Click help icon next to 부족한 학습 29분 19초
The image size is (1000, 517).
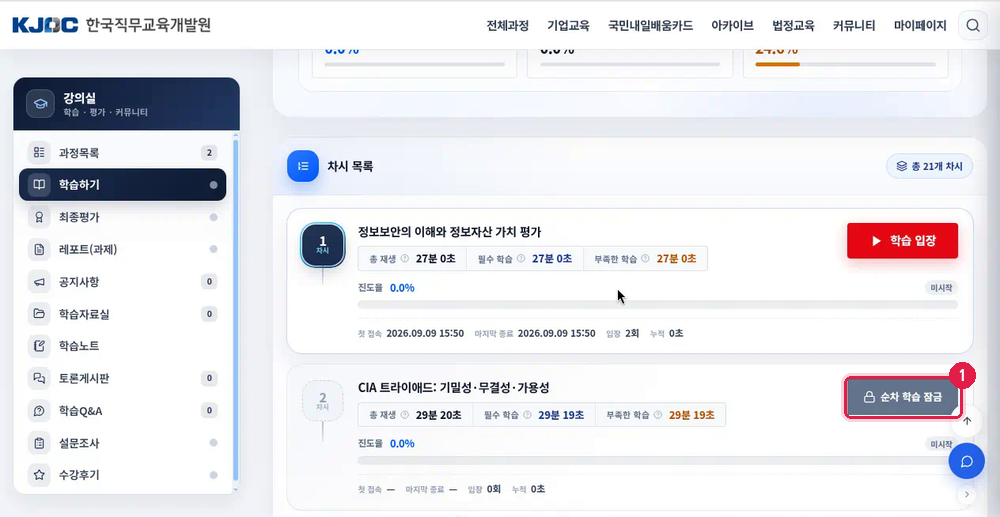tap(658, 415)
